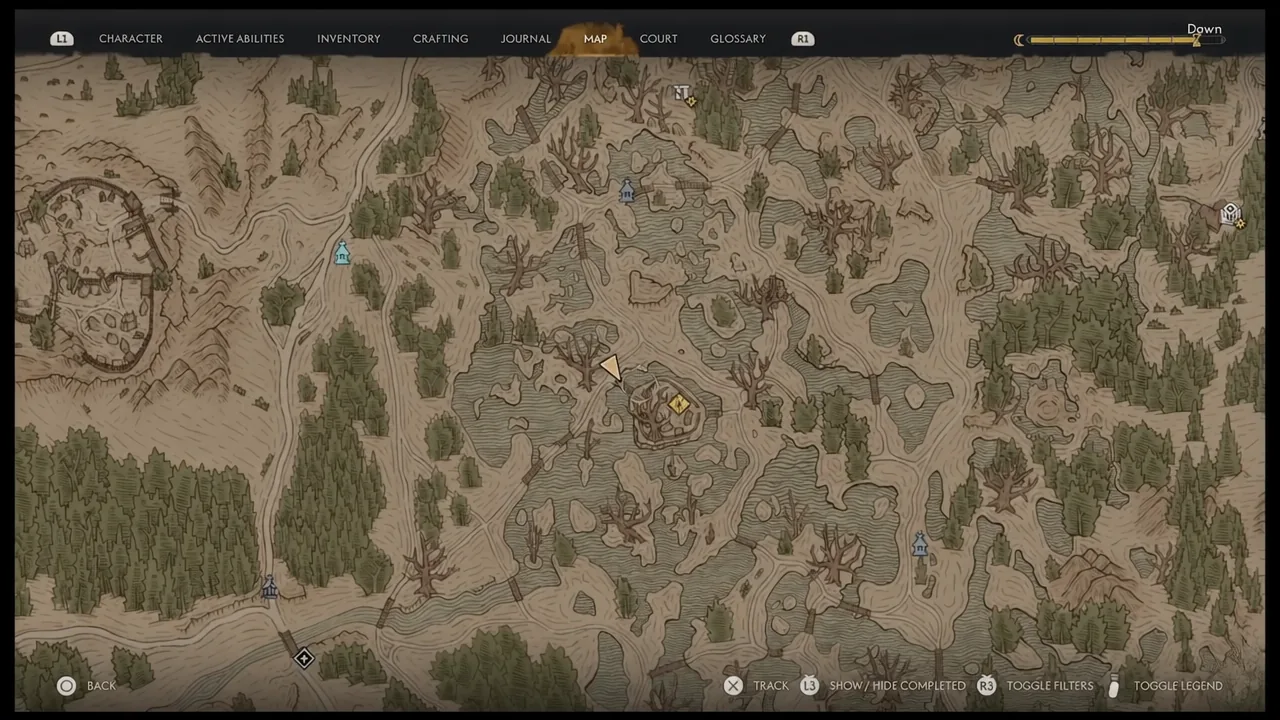Open the Glossary tab
The height and width of the screenshot is (720, 1280).
pyautogui.click(x=738, y=39)
